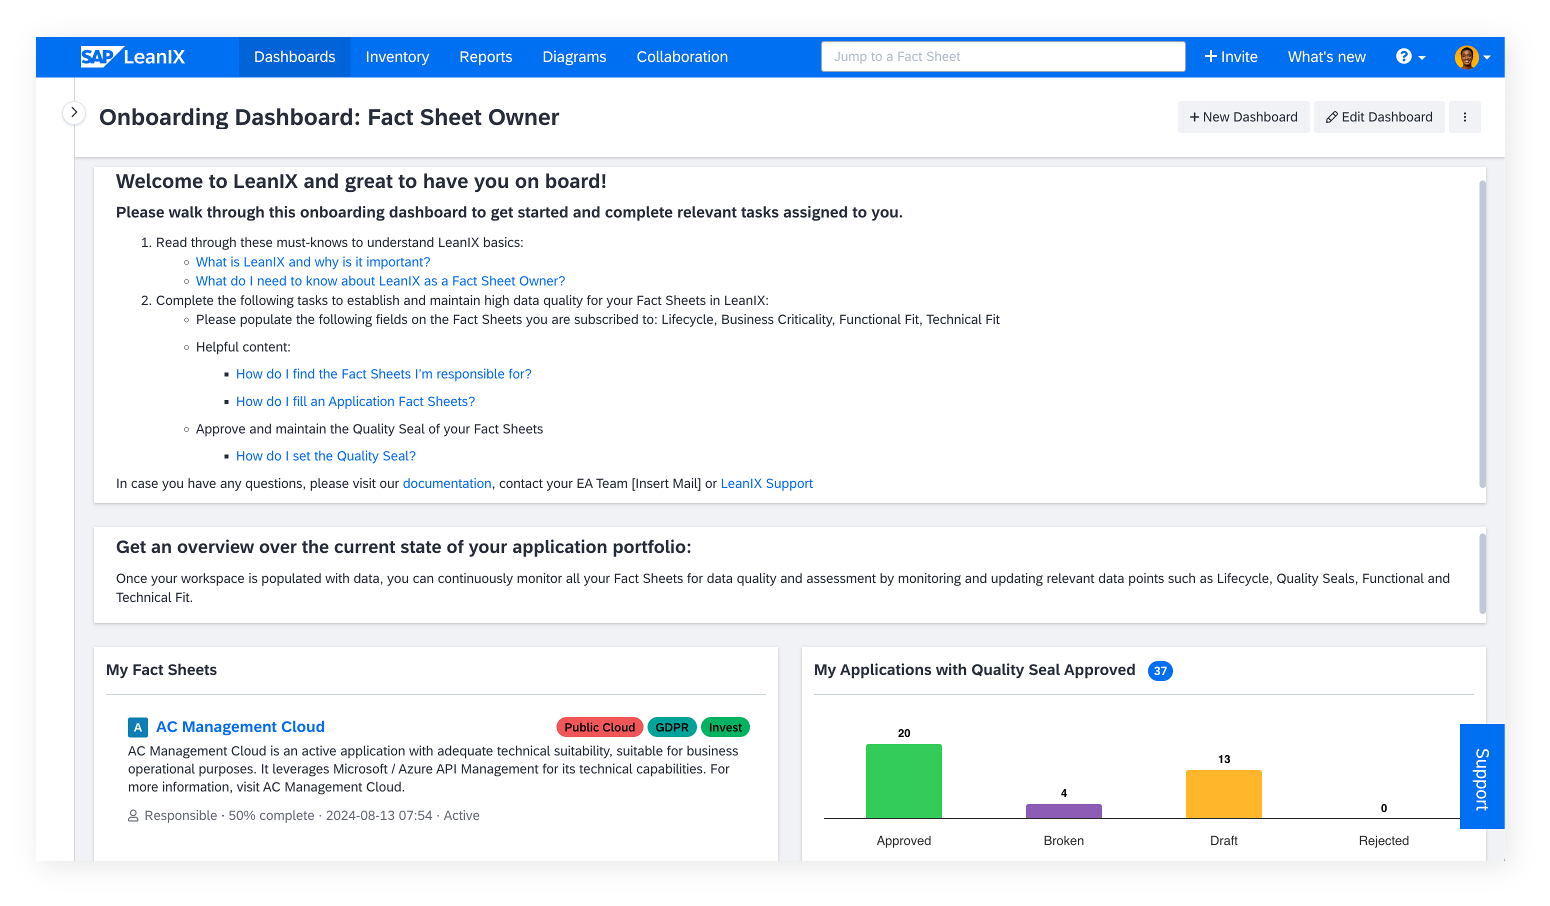Viewport: 1550px width, 906px height.
Task: Click the portfolio overview panel scrollbar
Action: click(1482, 573)
